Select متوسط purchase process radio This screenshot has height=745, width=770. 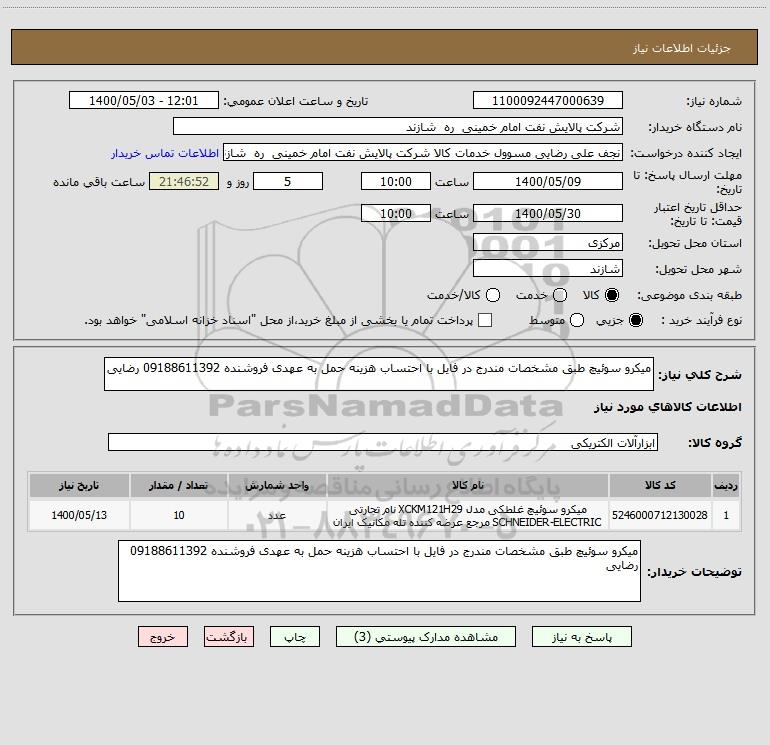(577, 320)
